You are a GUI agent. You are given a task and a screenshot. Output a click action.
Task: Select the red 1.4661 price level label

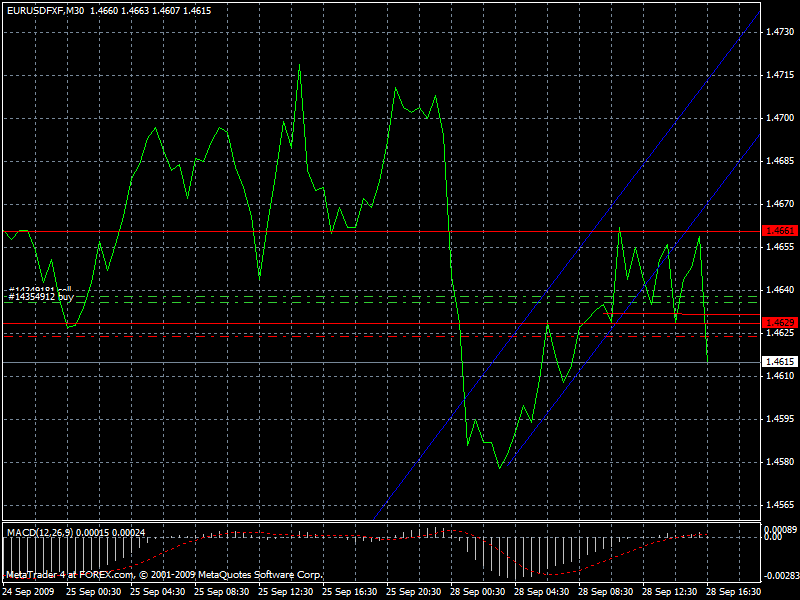[779, 231]
